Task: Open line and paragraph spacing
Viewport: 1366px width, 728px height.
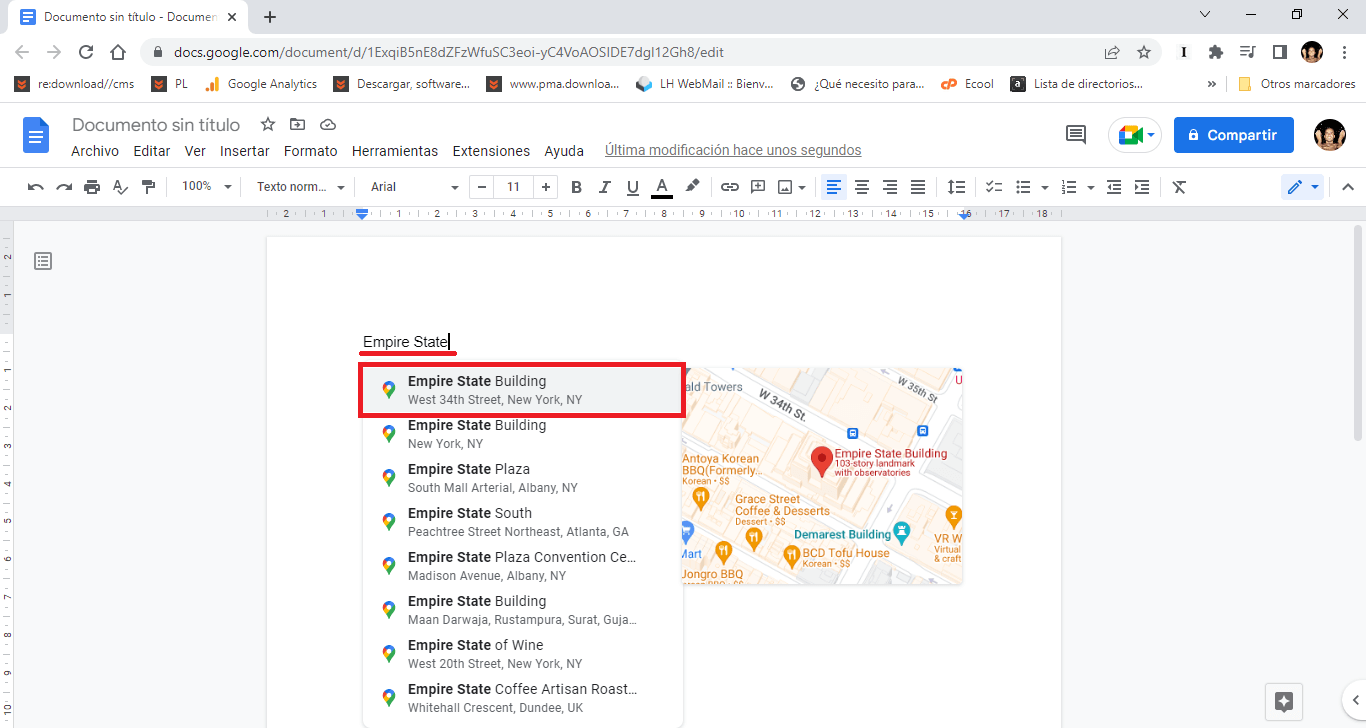Action: pos(957,187)
